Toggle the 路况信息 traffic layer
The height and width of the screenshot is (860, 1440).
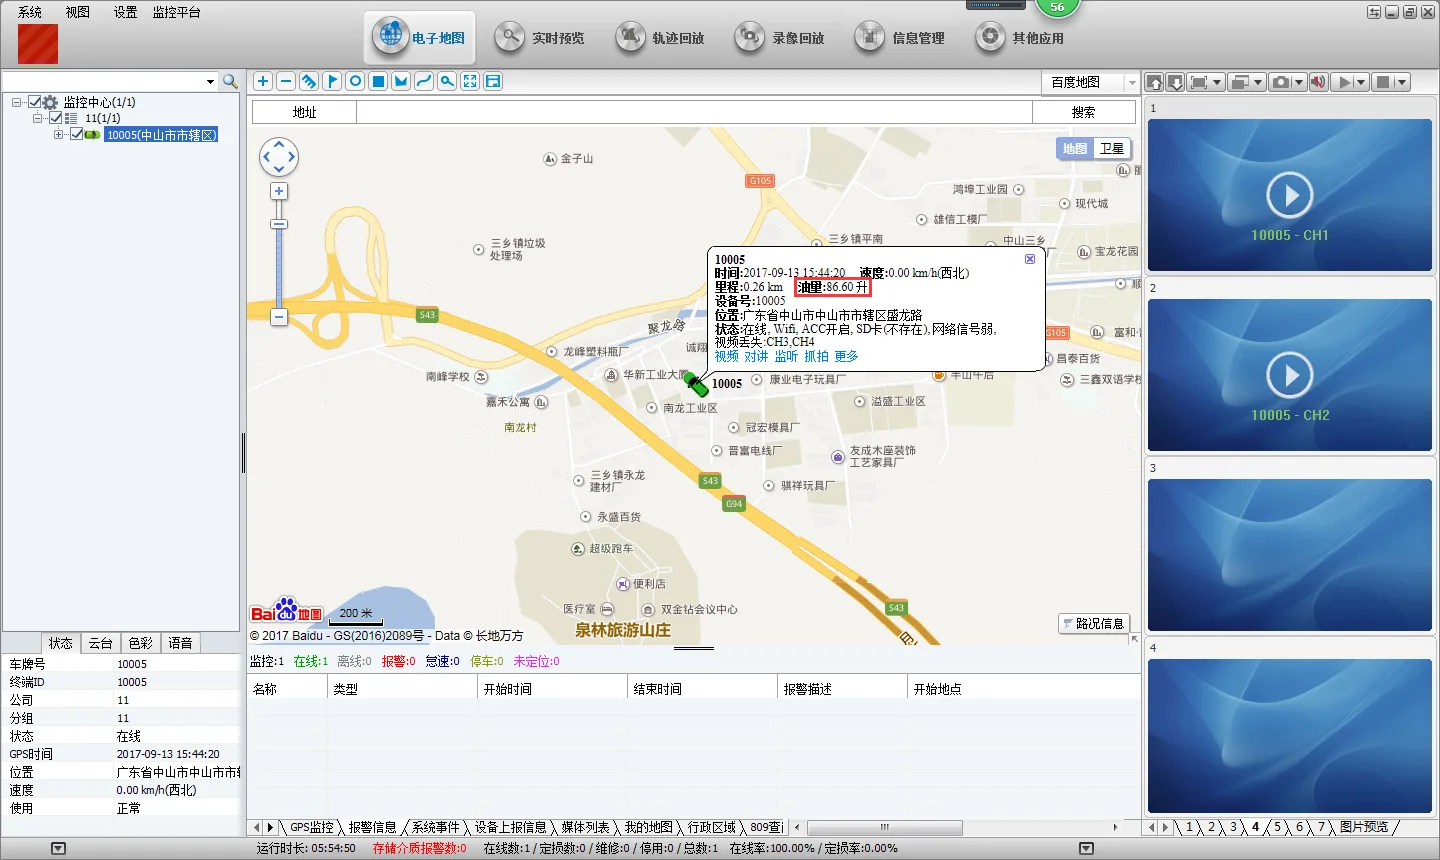[x=1094, y=623]
